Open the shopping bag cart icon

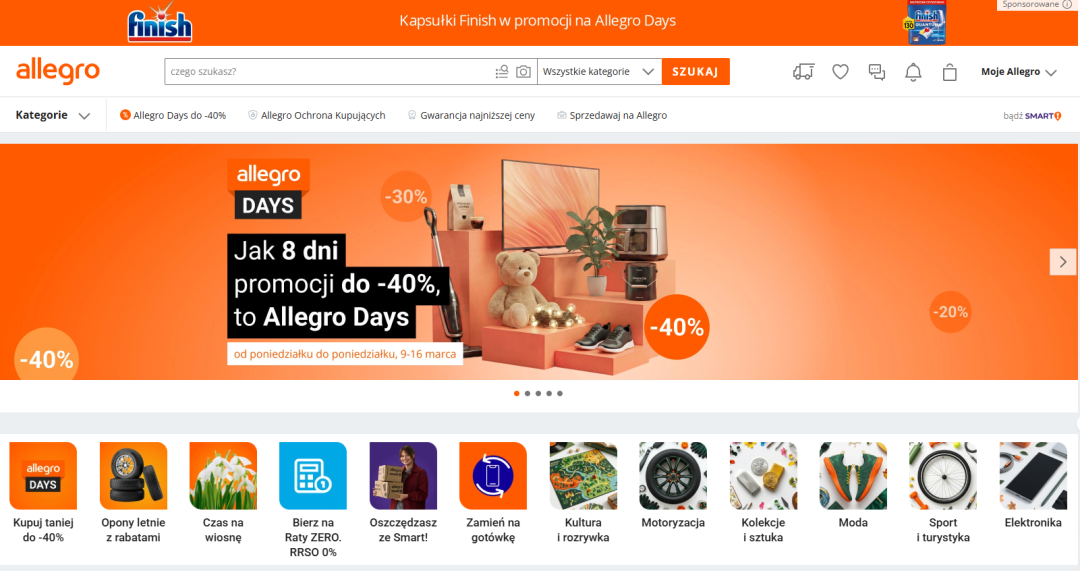(950, 72)
